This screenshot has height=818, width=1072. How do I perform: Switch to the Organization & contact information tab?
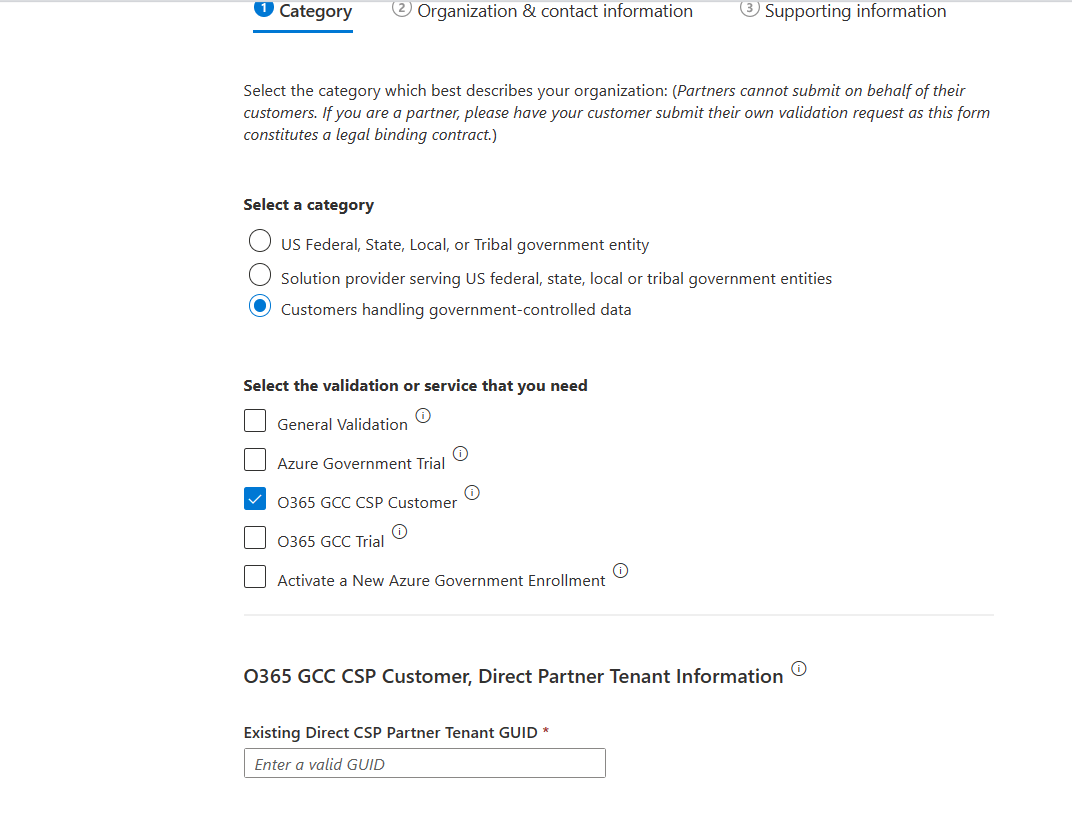555,11
